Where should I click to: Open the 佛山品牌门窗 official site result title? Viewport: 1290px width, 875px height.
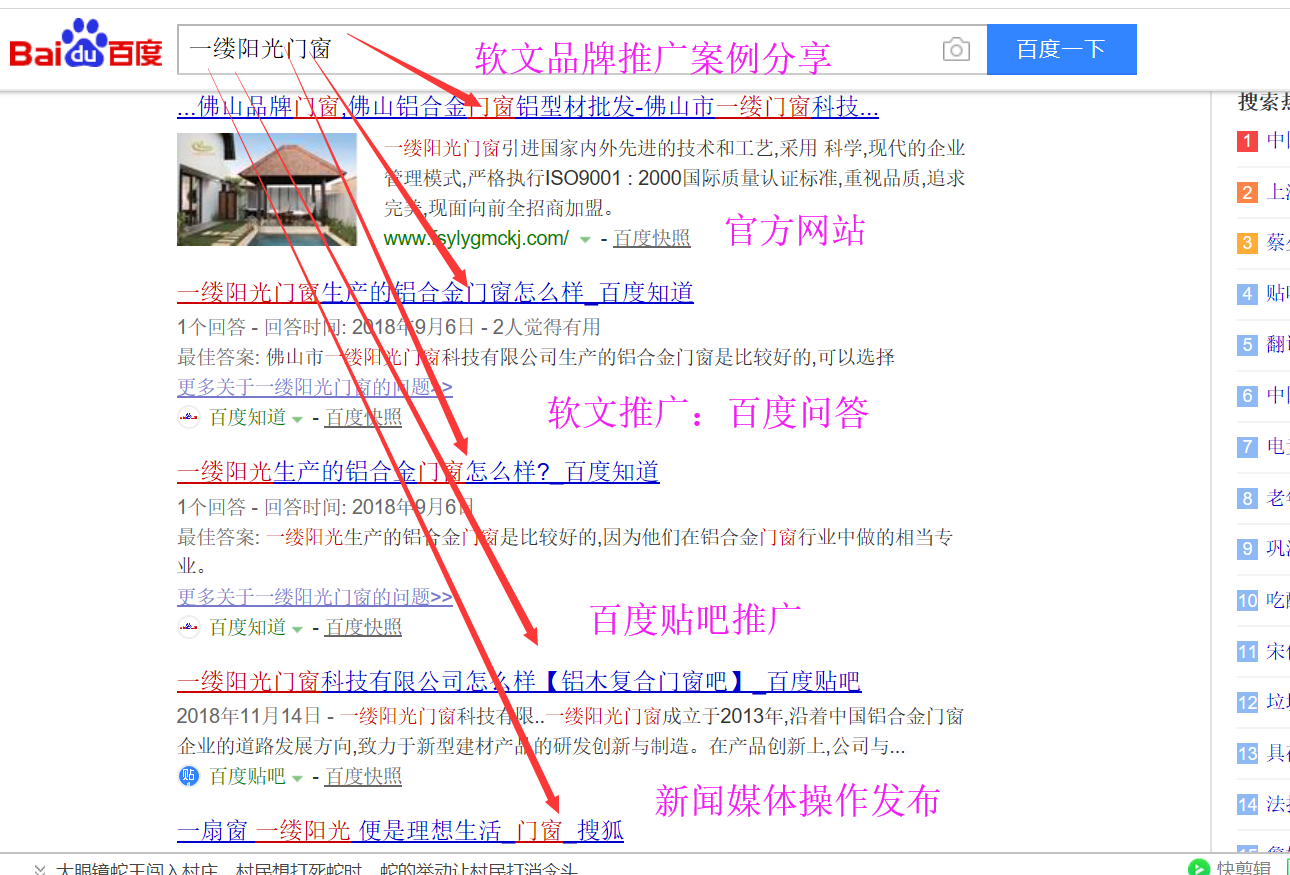(x=528, y=106)
